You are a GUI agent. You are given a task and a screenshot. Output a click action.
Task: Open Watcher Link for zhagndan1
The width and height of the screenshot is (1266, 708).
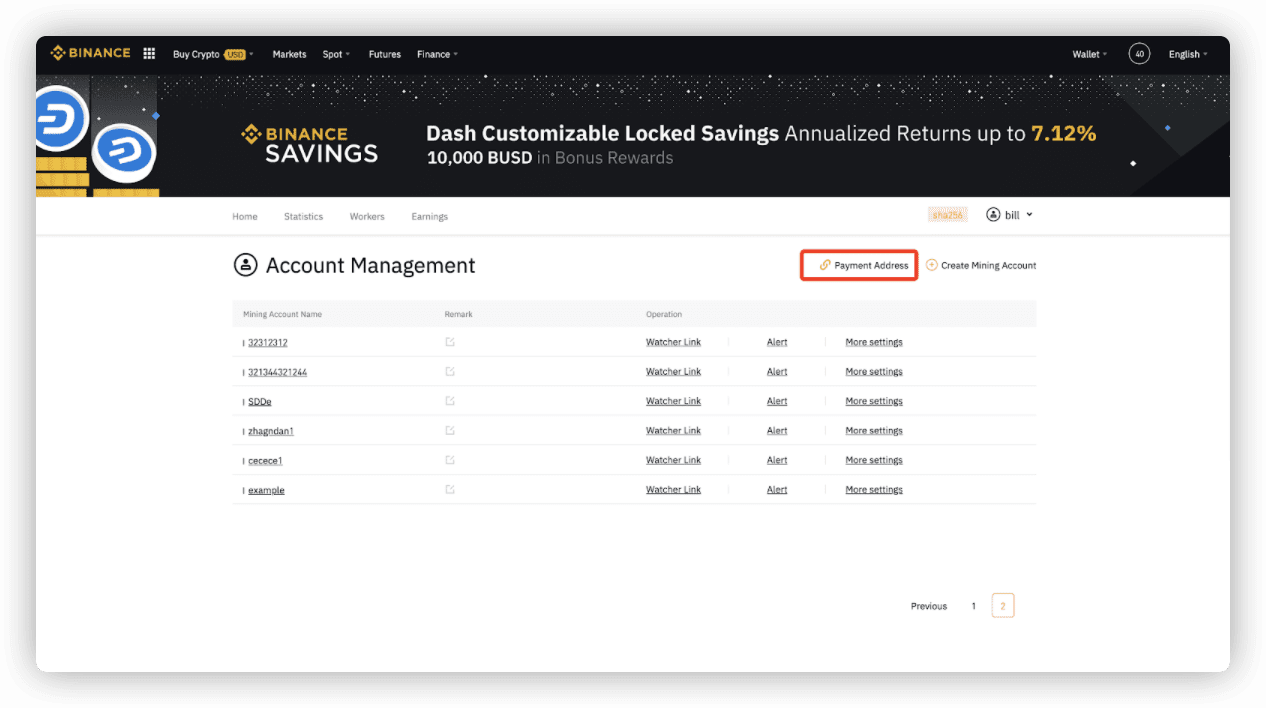click(673, 430)
